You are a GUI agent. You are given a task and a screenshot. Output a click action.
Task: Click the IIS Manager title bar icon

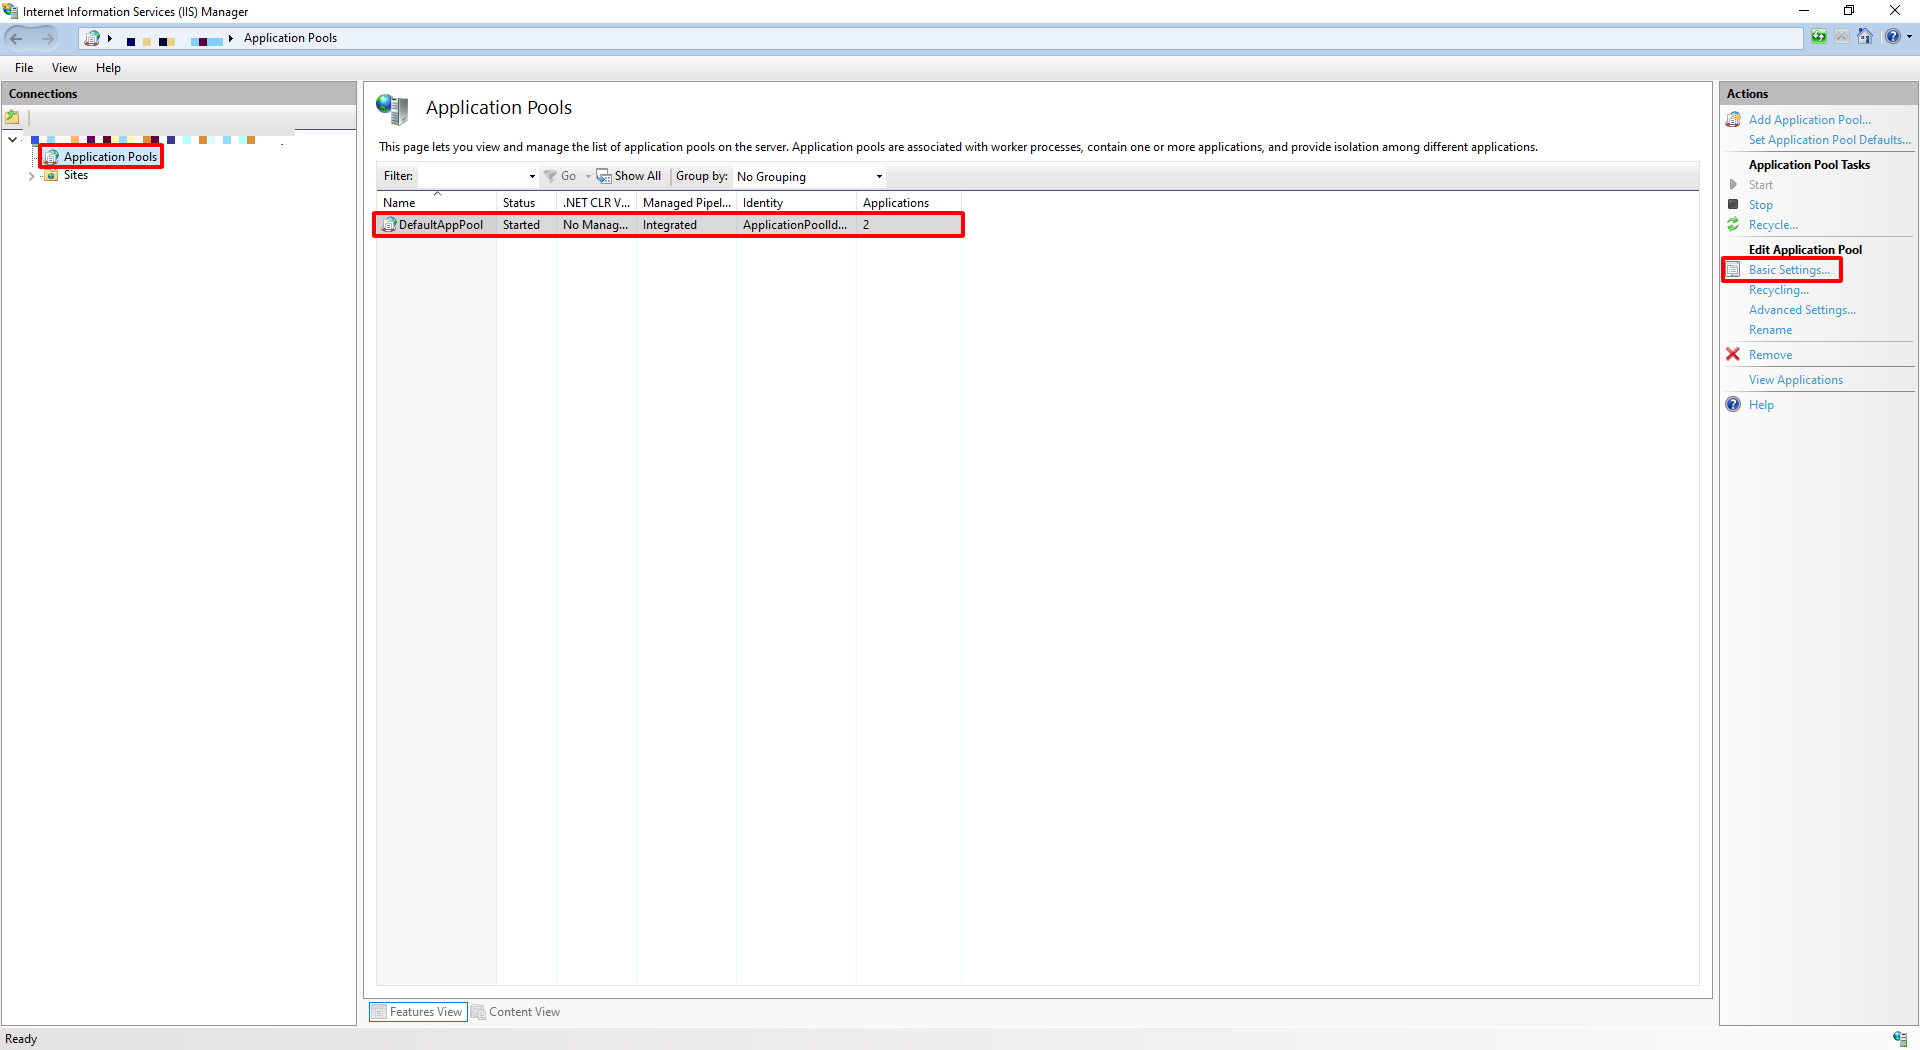point(10,11)
